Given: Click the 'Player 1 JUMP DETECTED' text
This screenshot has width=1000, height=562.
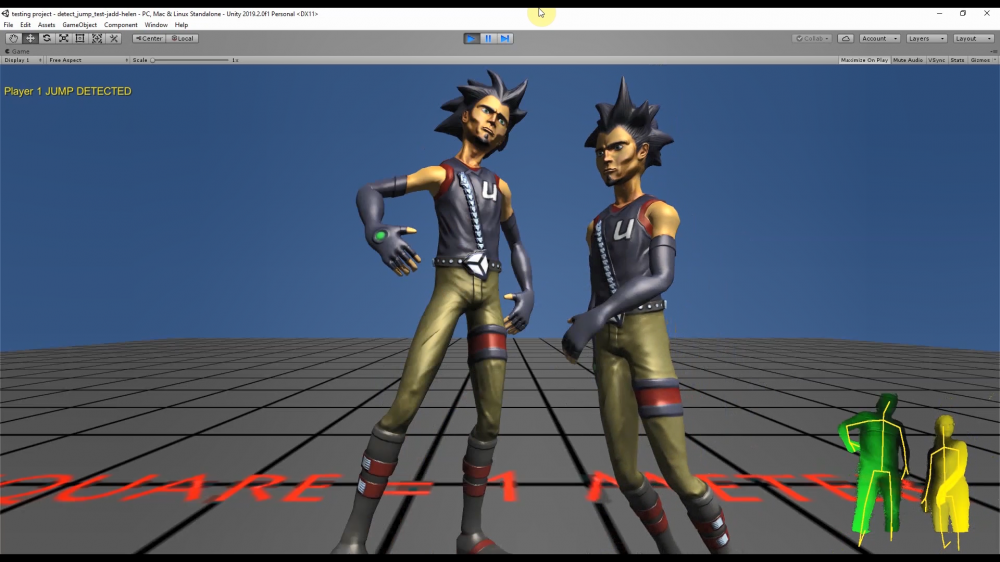Looking at the screenshot, I should (68, 91).
